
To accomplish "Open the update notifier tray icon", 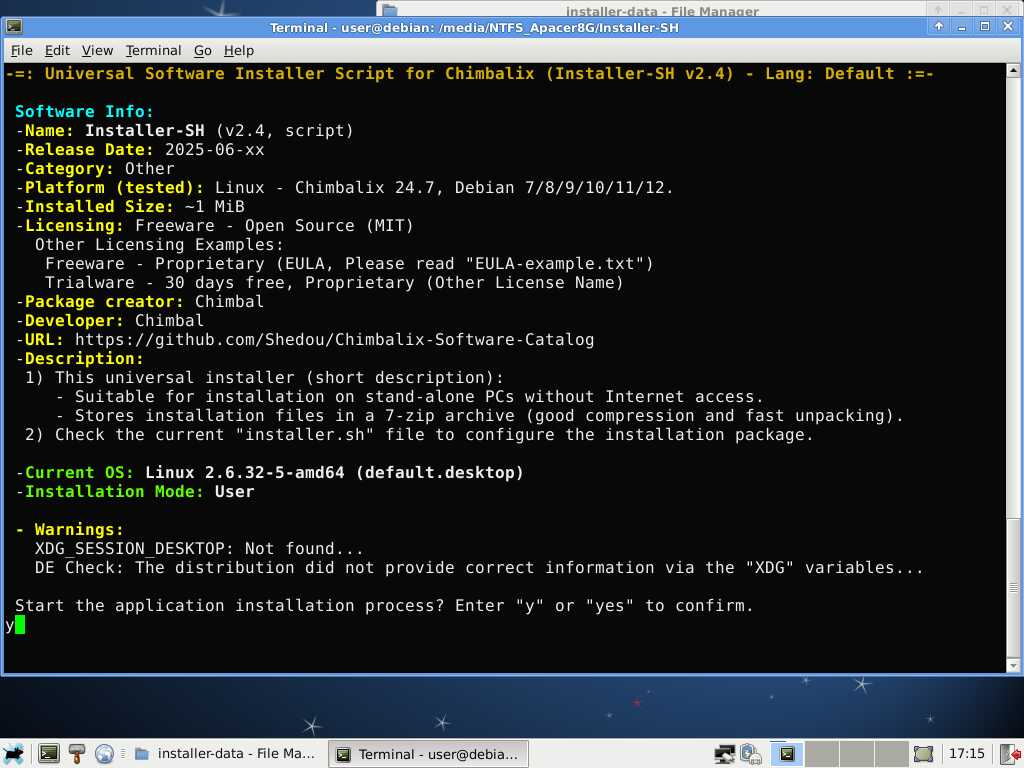I will click(751, 754).
